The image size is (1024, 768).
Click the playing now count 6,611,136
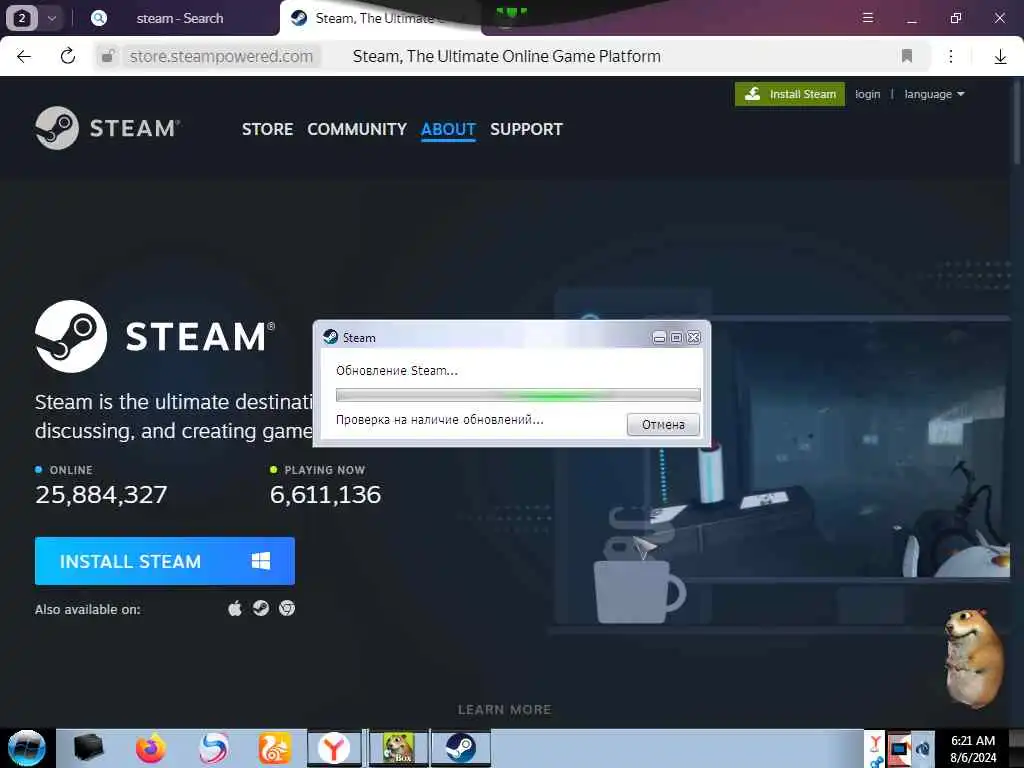(x=325, y=494)
